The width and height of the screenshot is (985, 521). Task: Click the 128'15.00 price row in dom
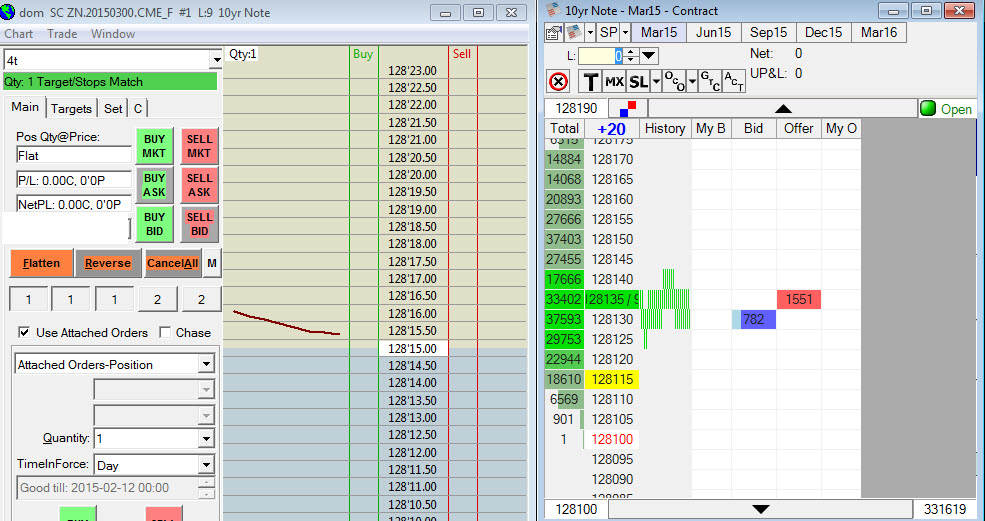(x=413, y=348)
